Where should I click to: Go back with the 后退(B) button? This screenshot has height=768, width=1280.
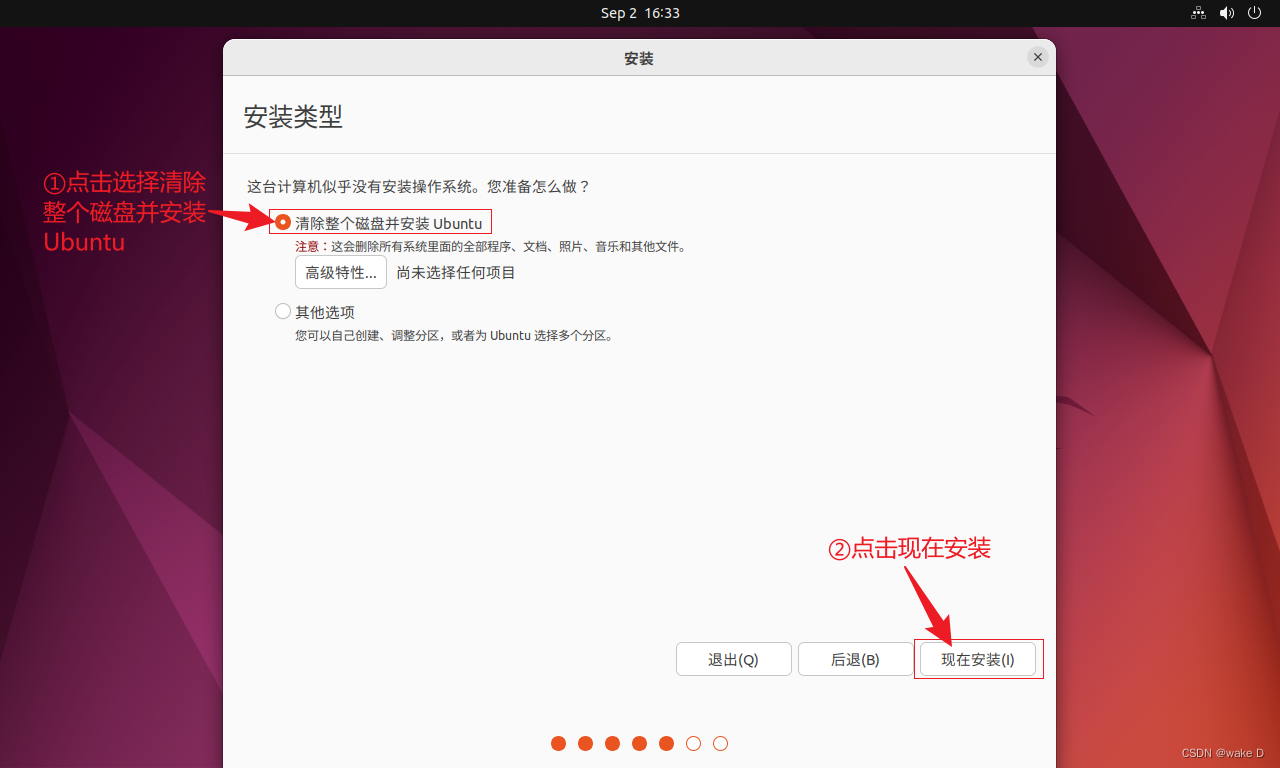tap(856, 660)
